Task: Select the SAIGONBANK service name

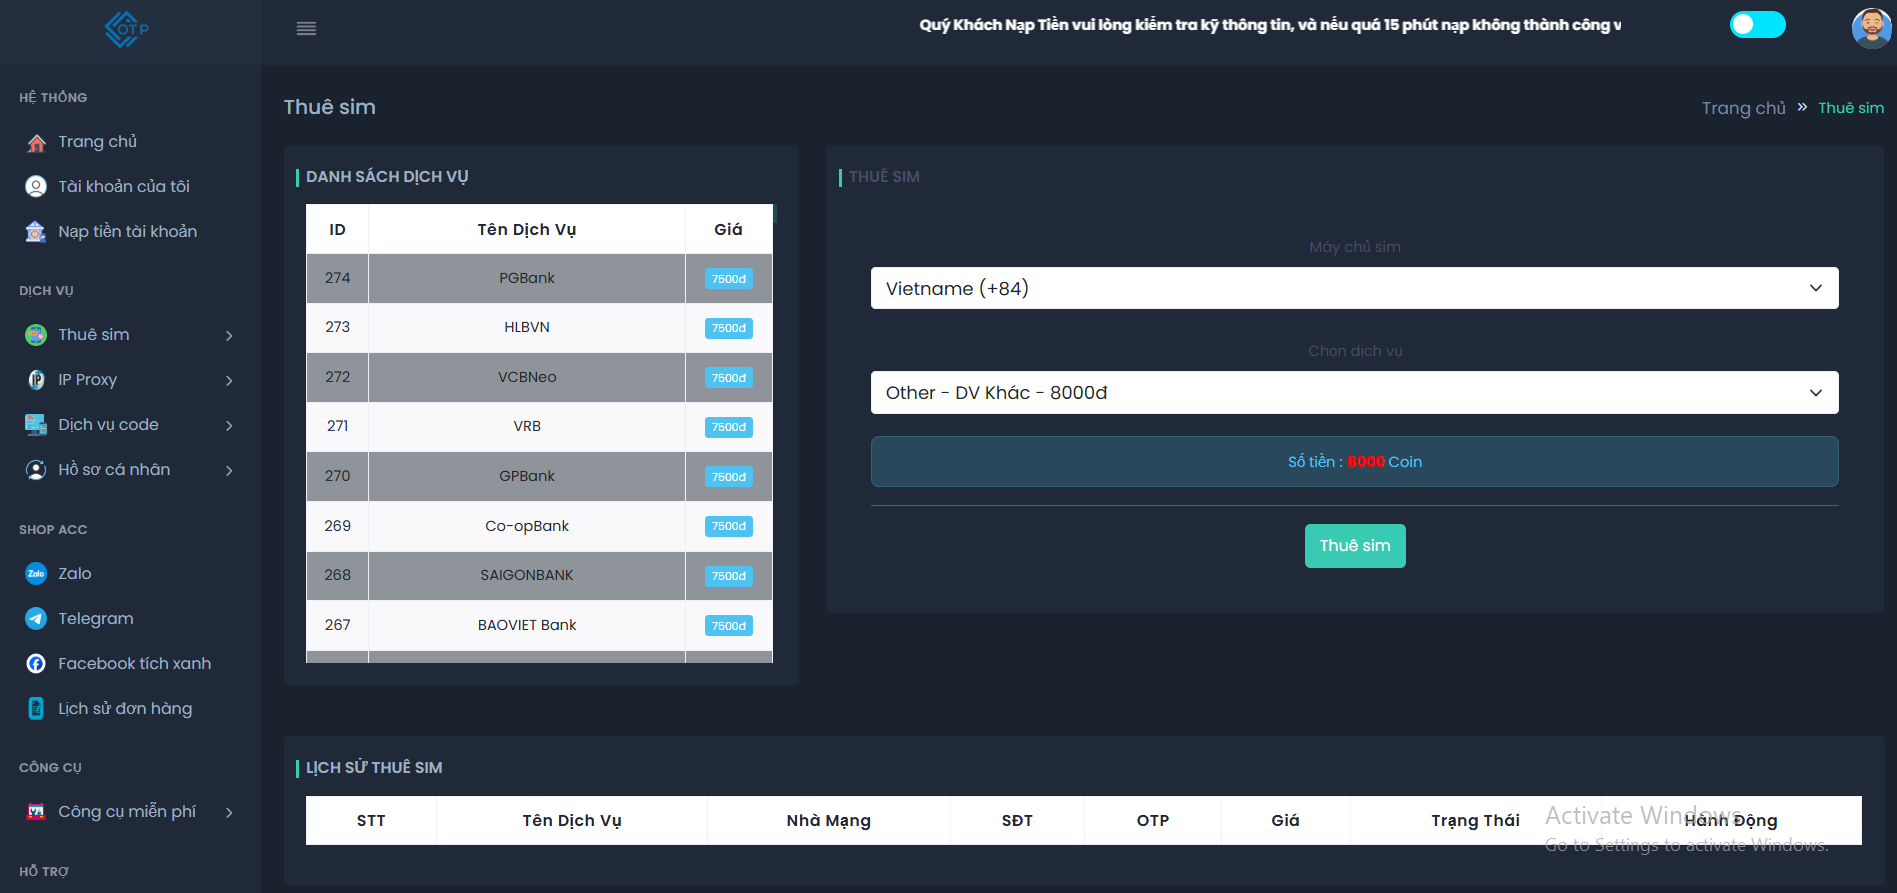Action: point(527,575)
